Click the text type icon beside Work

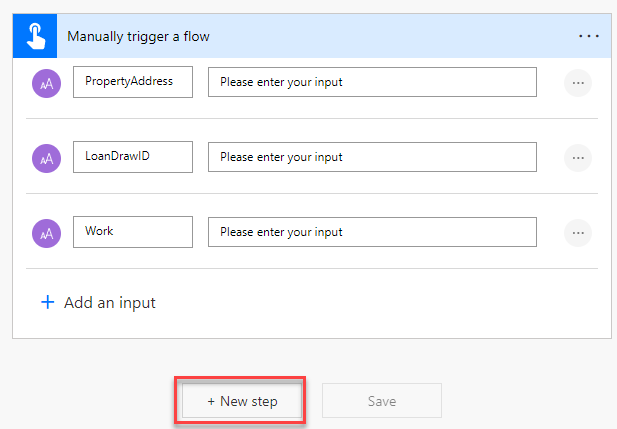46,233
